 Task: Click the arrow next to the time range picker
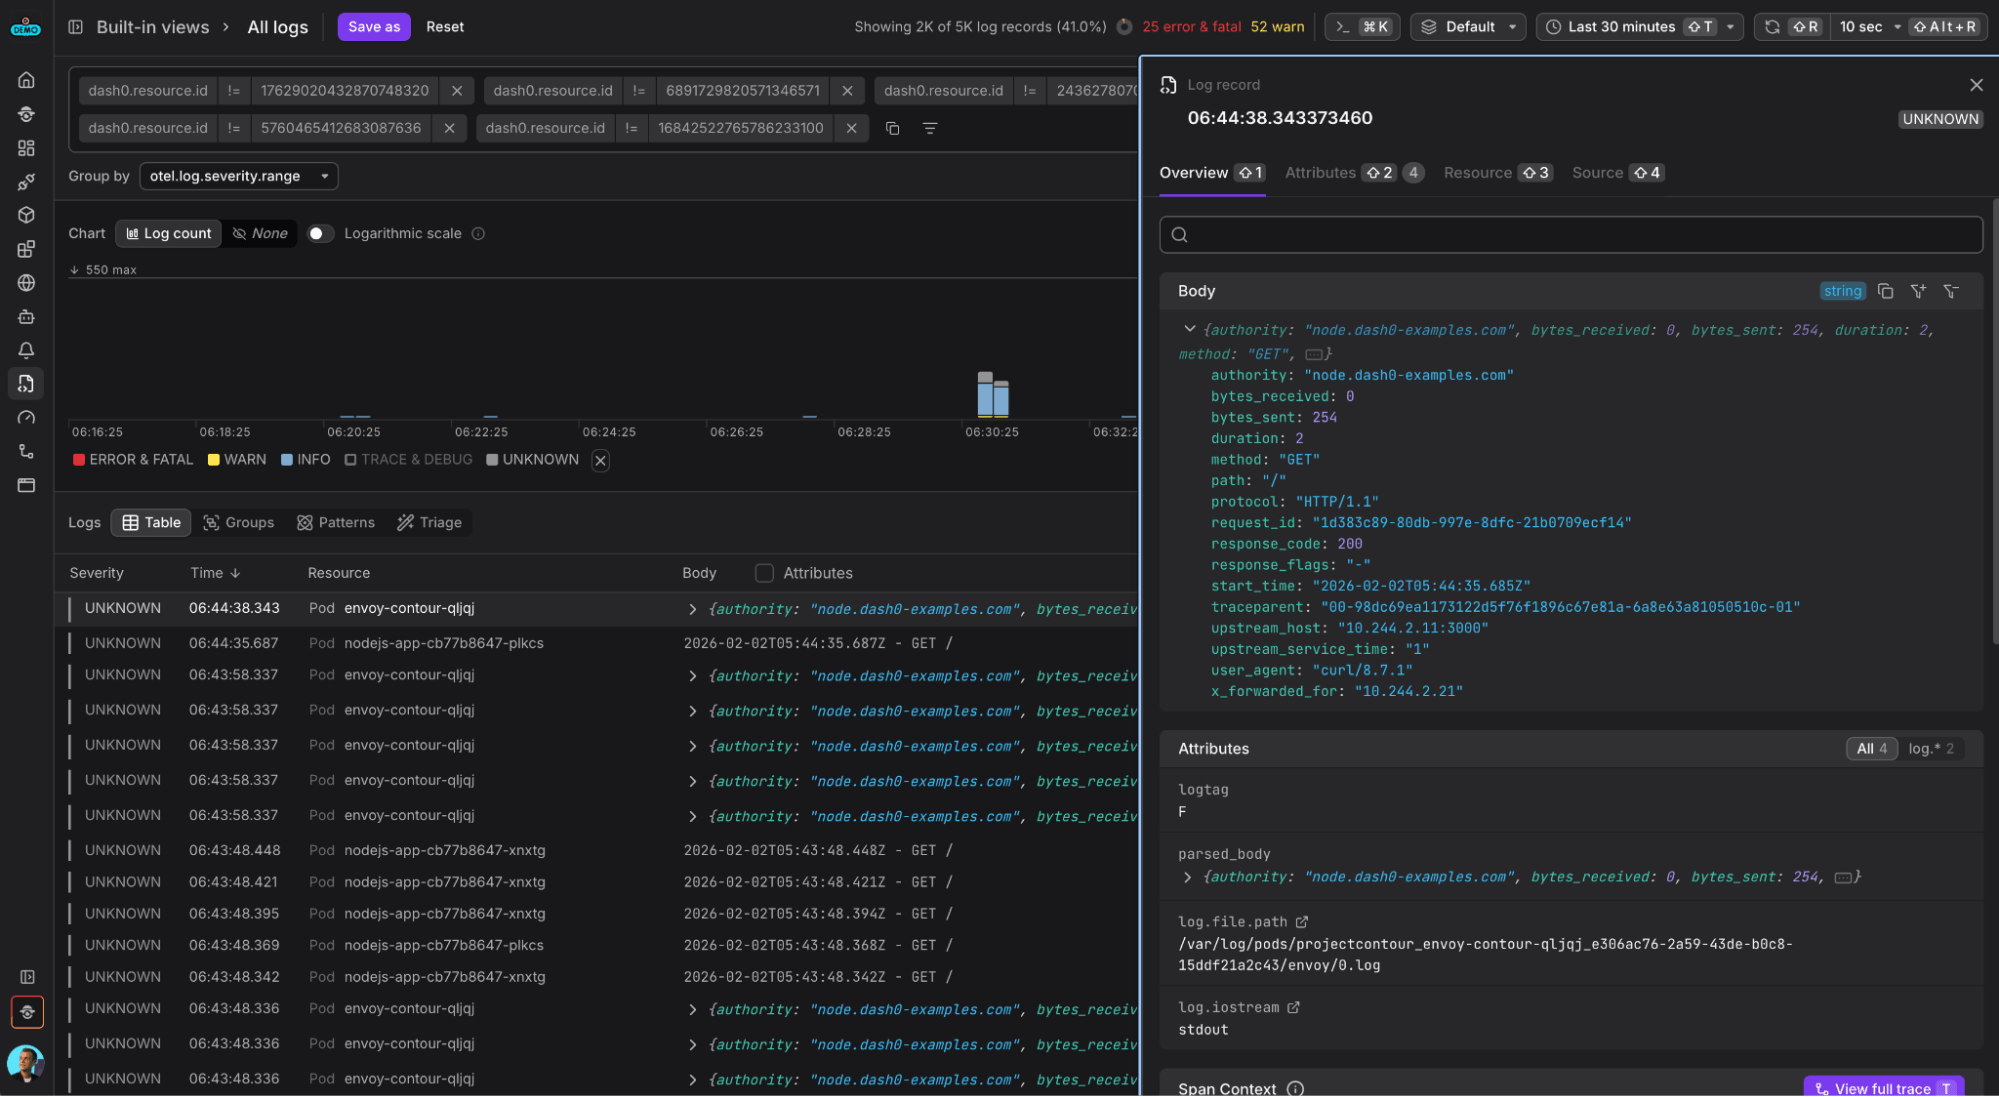coord(1730,27)
